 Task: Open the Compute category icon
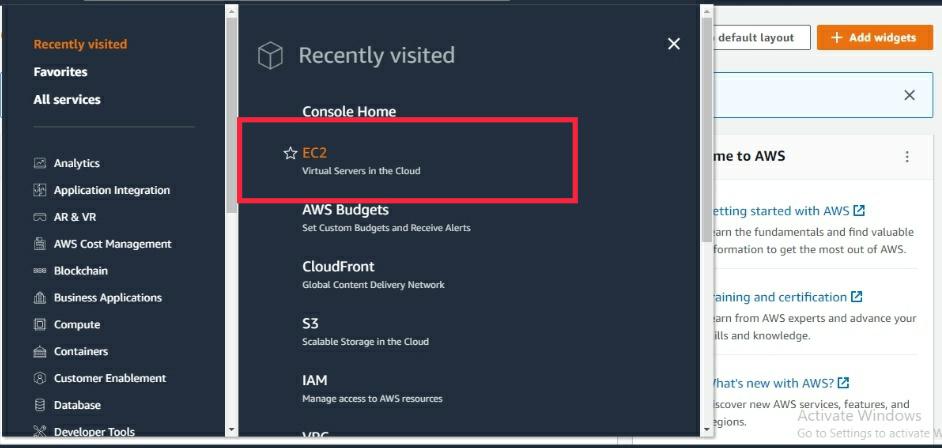40,324
